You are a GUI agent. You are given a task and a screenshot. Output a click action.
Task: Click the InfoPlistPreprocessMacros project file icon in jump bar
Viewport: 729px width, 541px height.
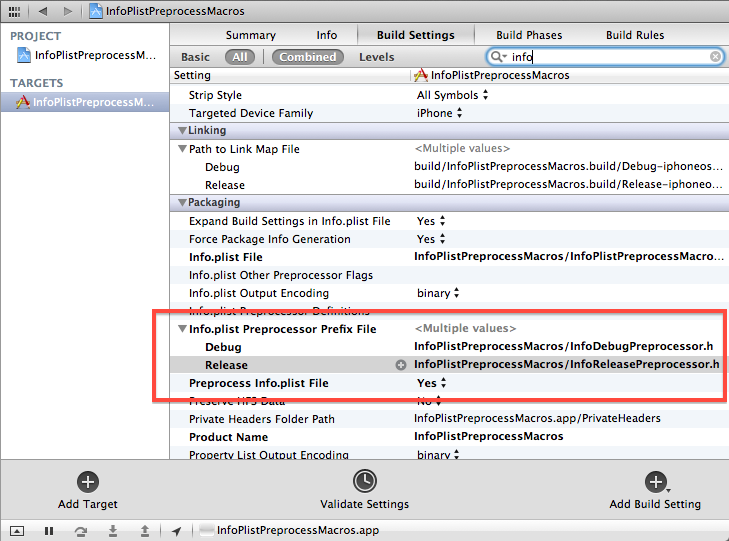click(96, 11)
